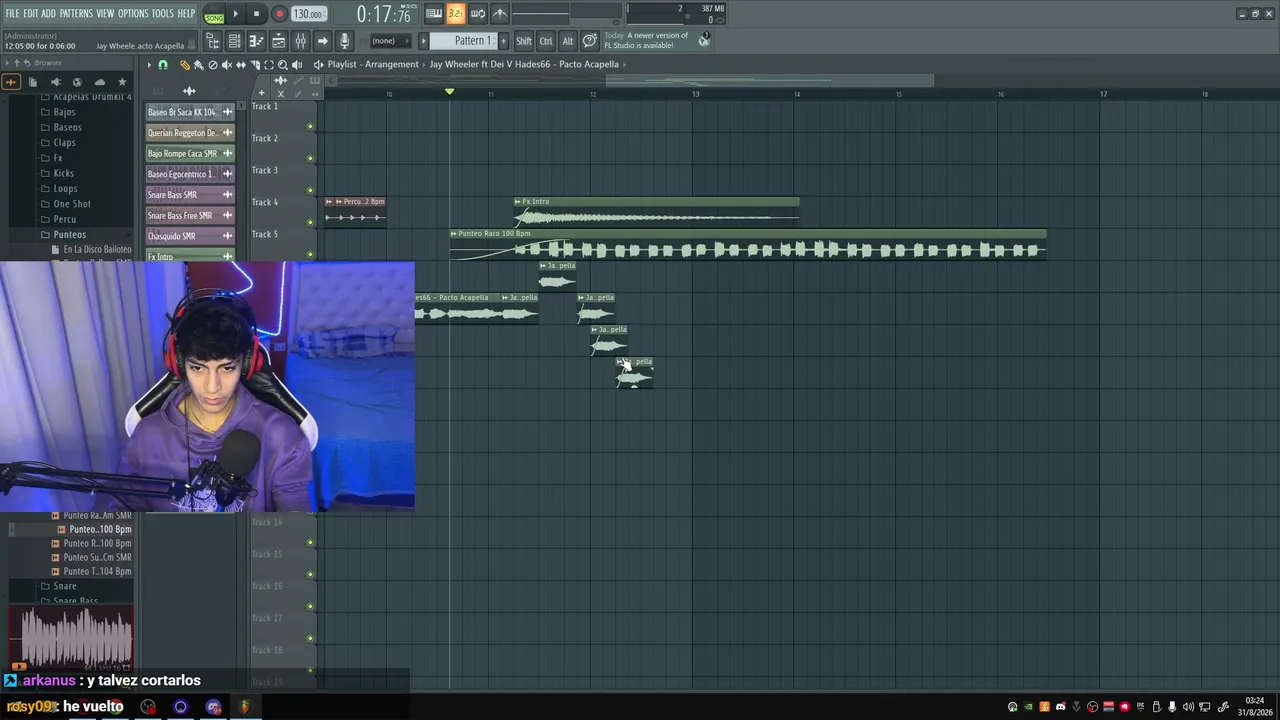Viewport: 1280px width, 720px height.
Task: Select the Delete tool in playlist
Action: (x=212, y=65)
